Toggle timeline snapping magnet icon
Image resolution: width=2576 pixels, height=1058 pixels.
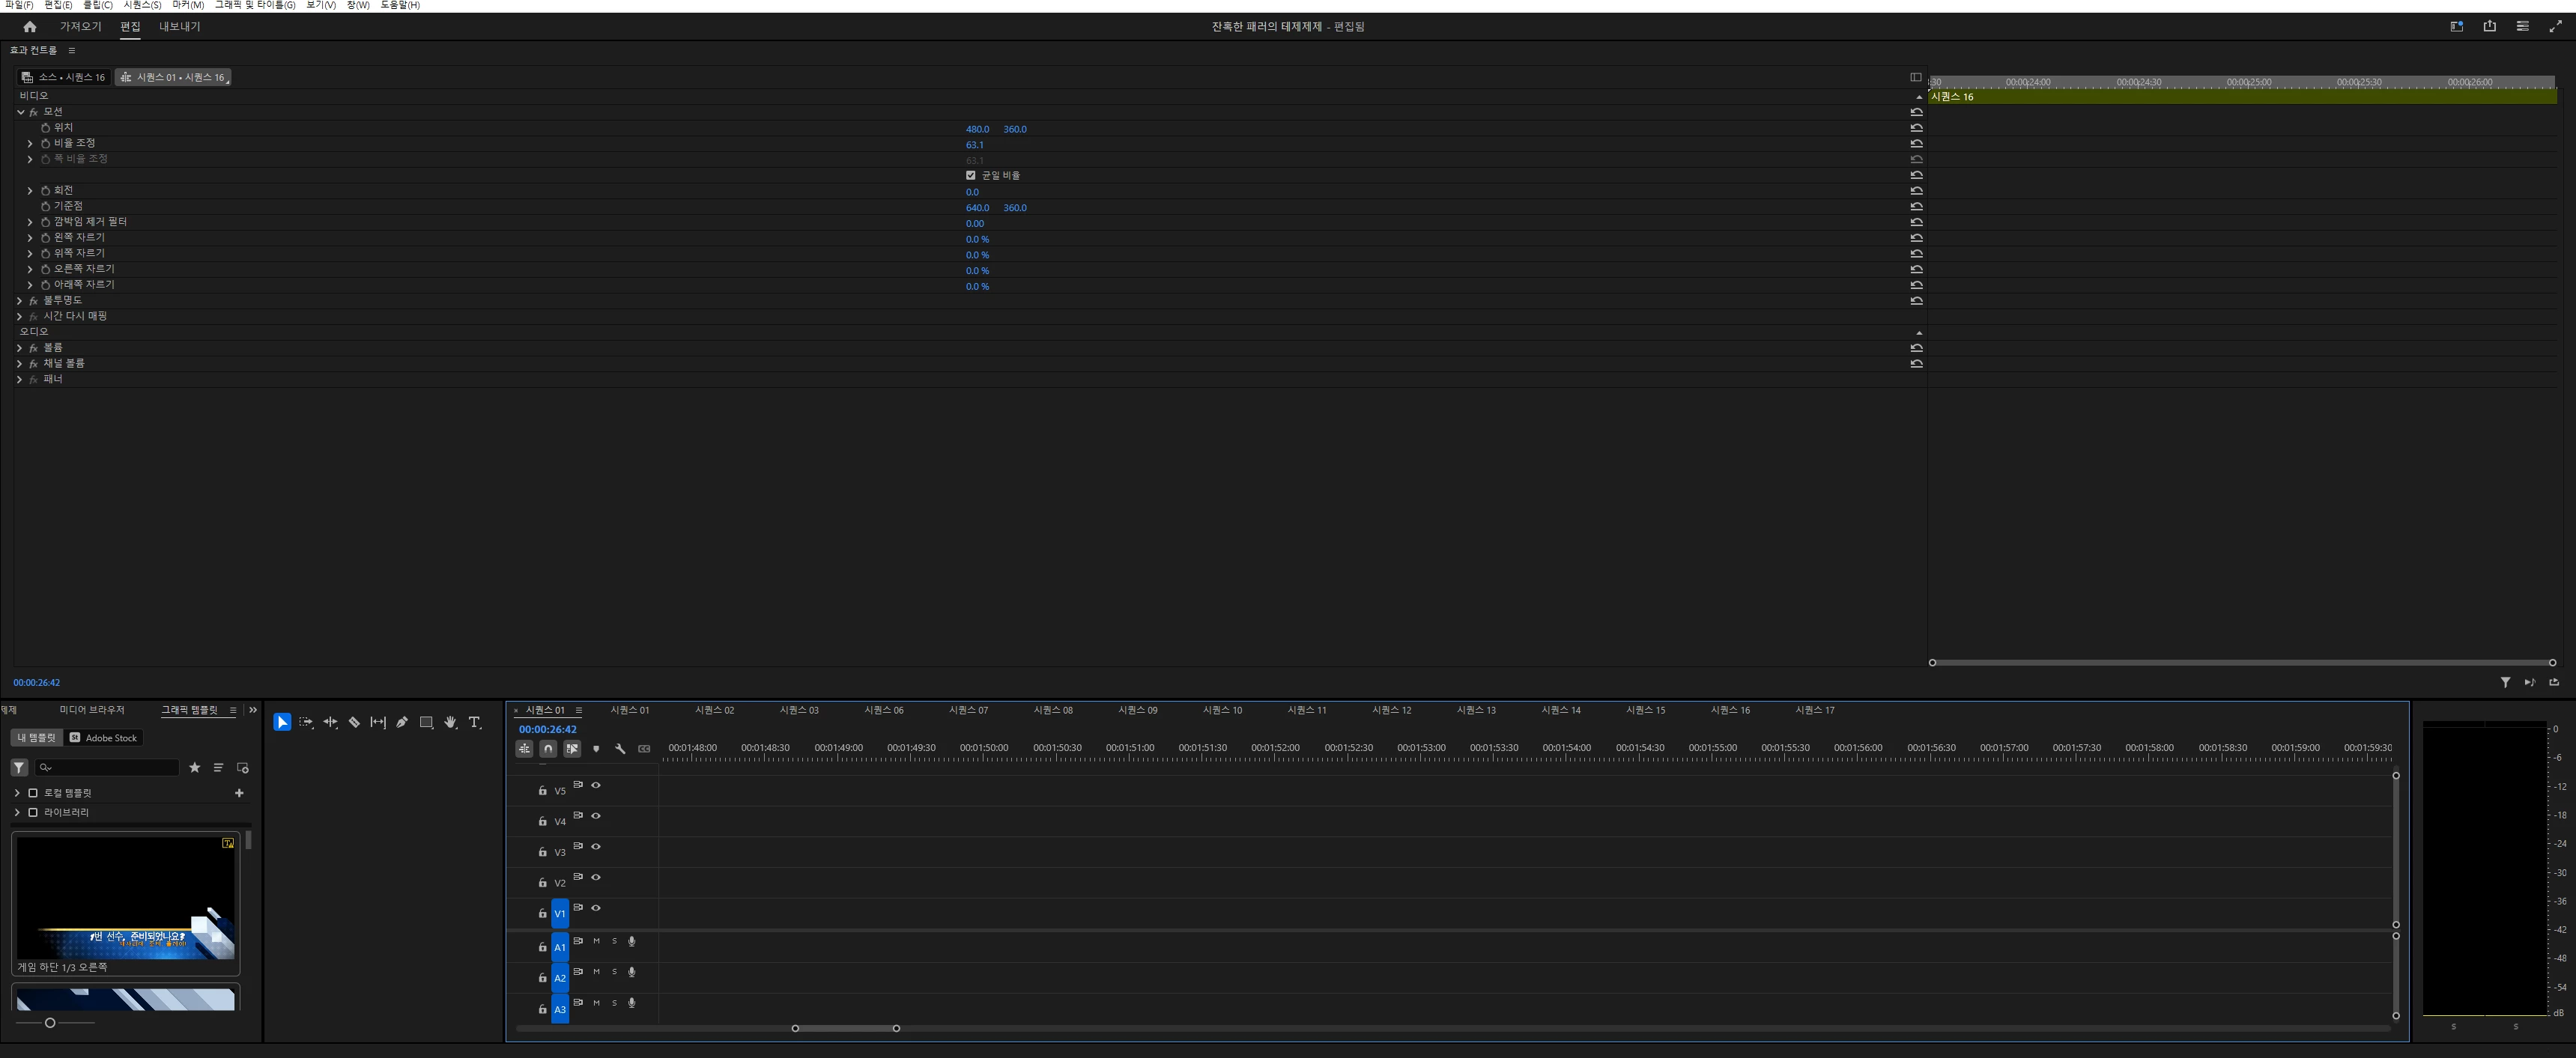(548, 748)
